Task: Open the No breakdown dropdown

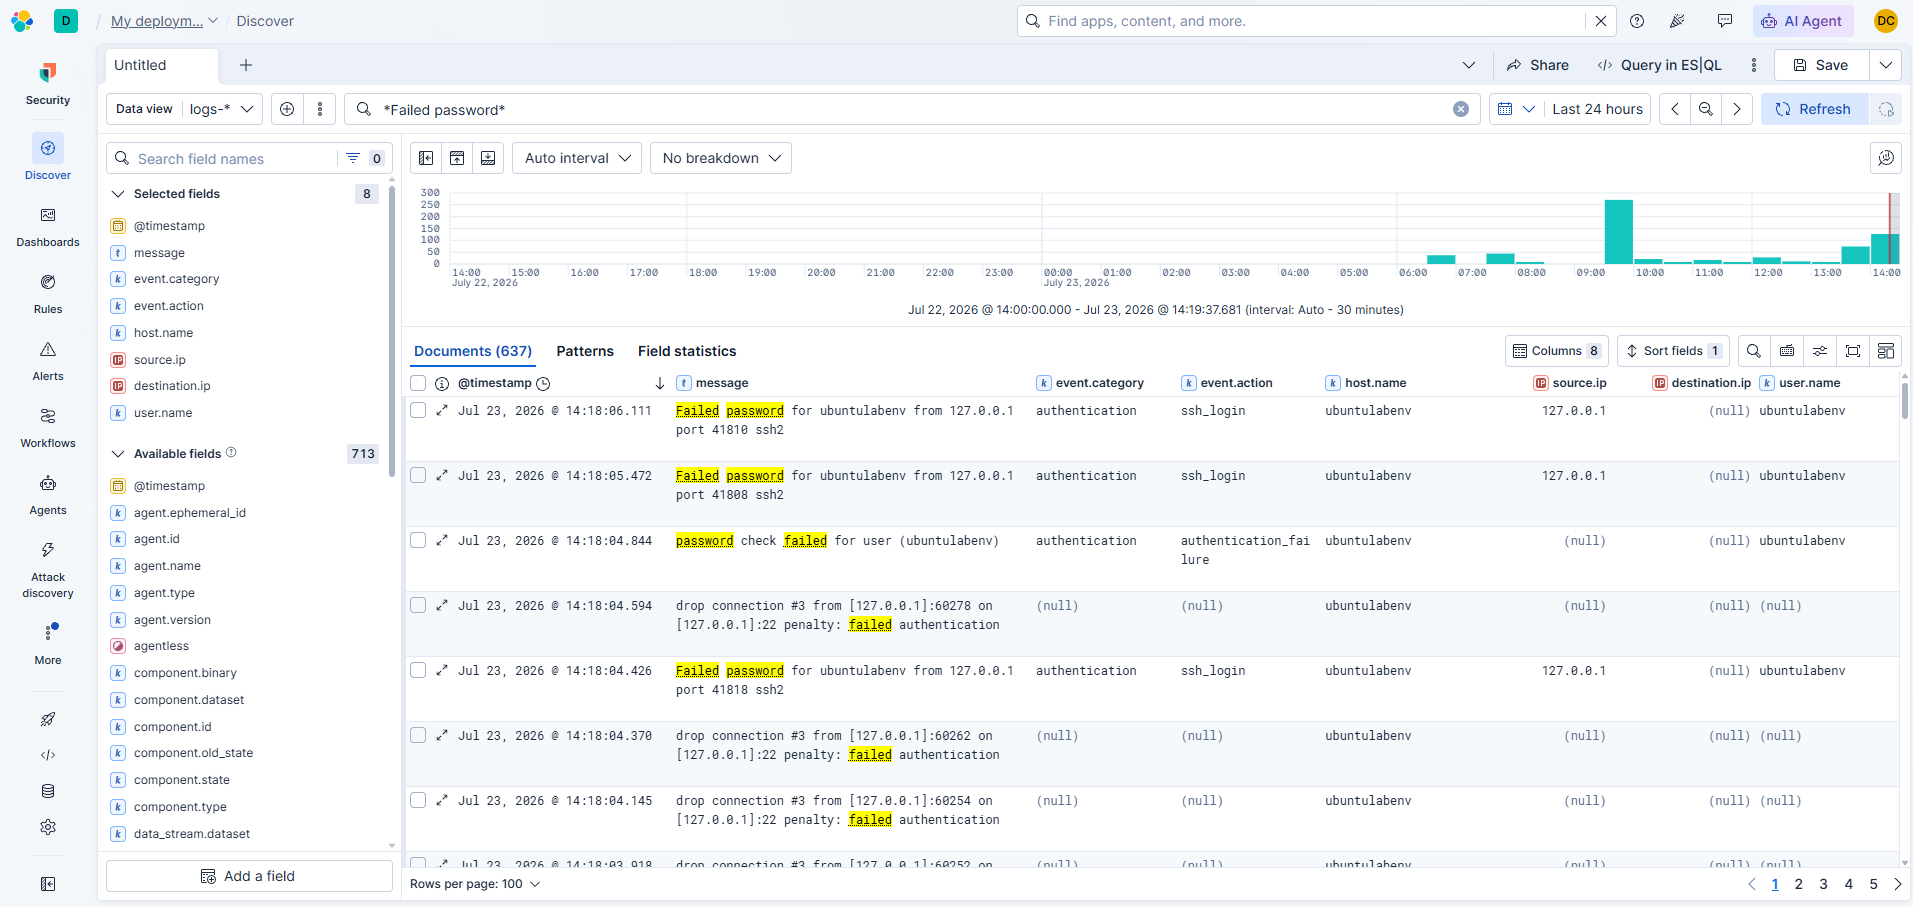Action: (721, 158)
